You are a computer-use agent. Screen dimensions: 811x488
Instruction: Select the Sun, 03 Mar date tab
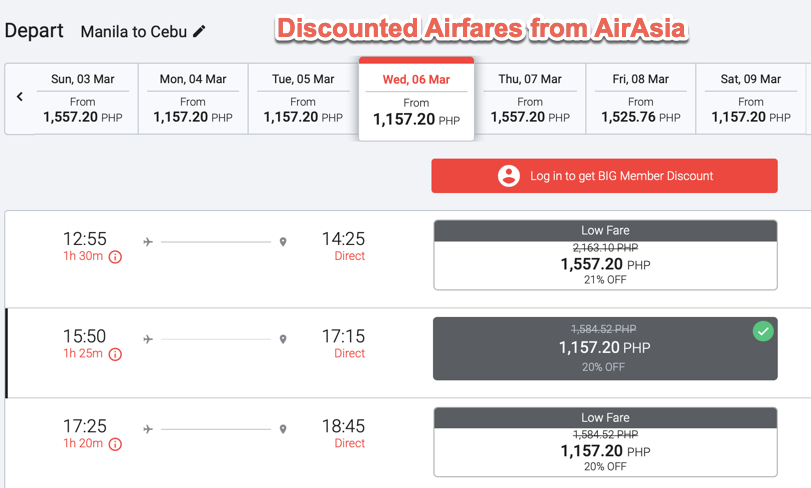tap(83, 99)
